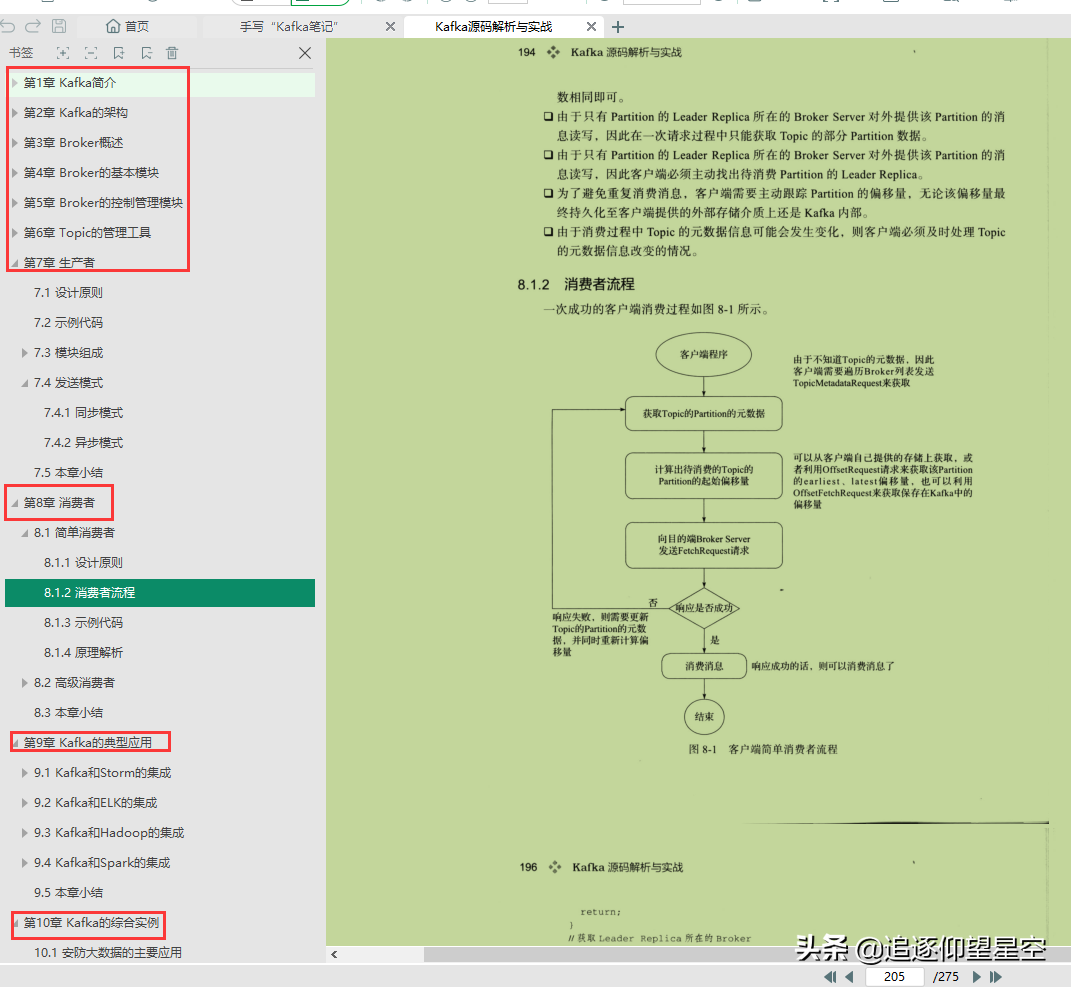Close the 手写 "Kafka笔记" tab
Screen dimensions: 1071x987
[390, 27]
